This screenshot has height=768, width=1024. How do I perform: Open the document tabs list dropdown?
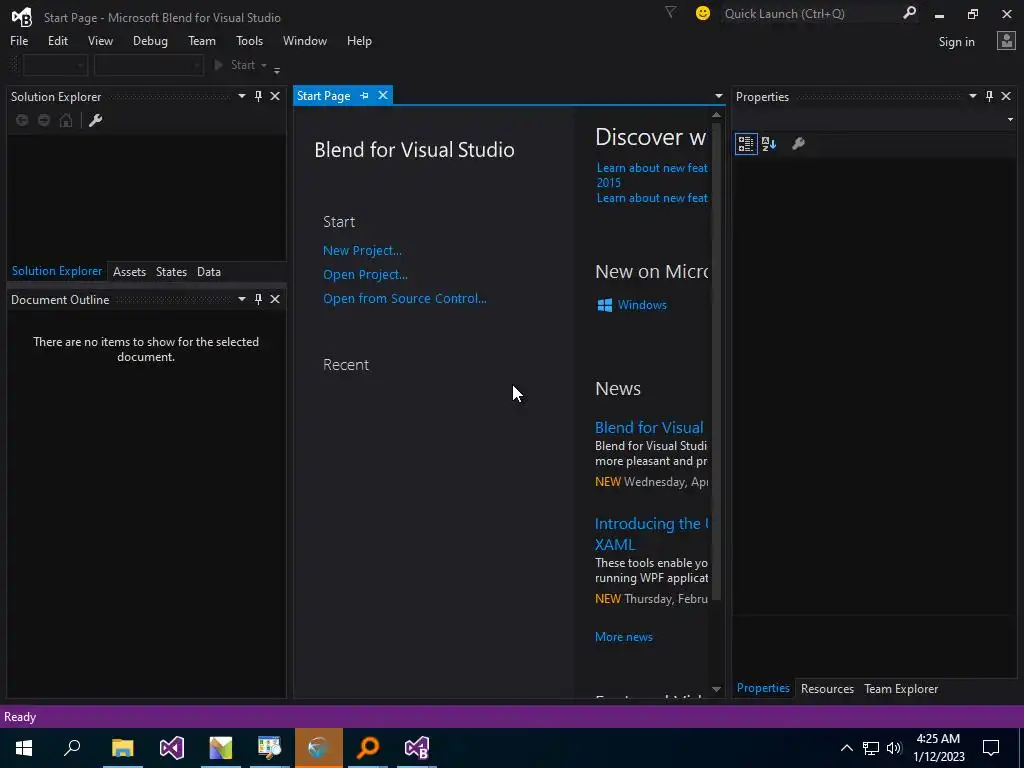click(718, 96)
